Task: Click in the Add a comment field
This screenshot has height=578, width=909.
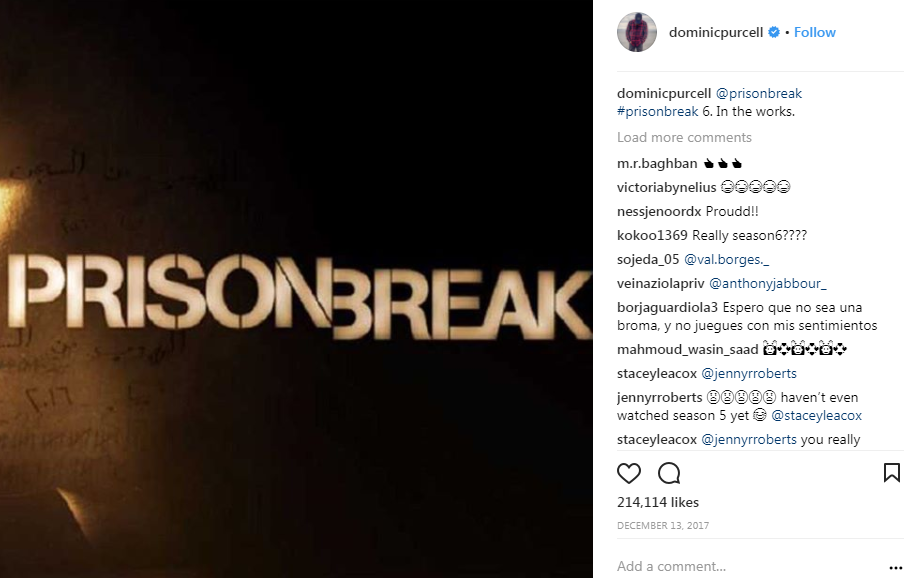Action: 748,566
